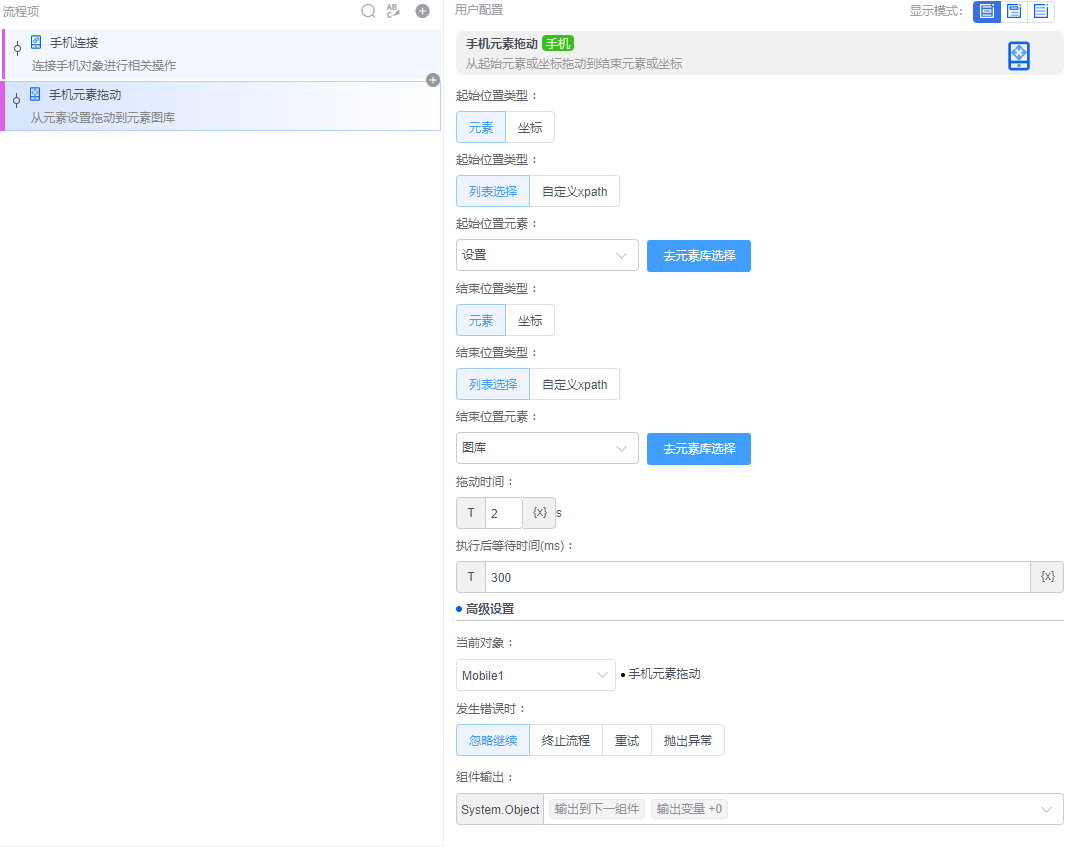This screenshot has width=1074, height=847.
Task: Click the {x} variable icon for 拖动时间
Action: 538,513
